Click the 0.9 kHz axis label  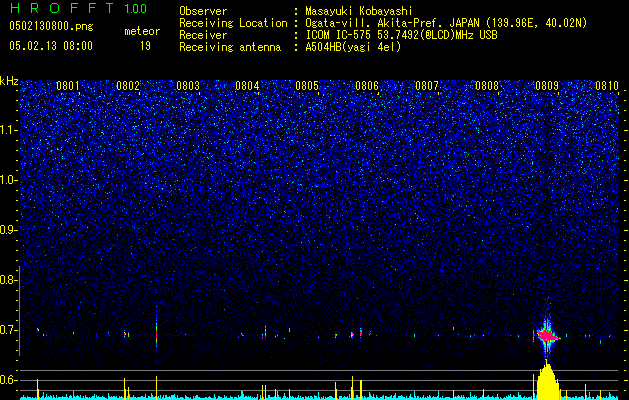point(8,230)
